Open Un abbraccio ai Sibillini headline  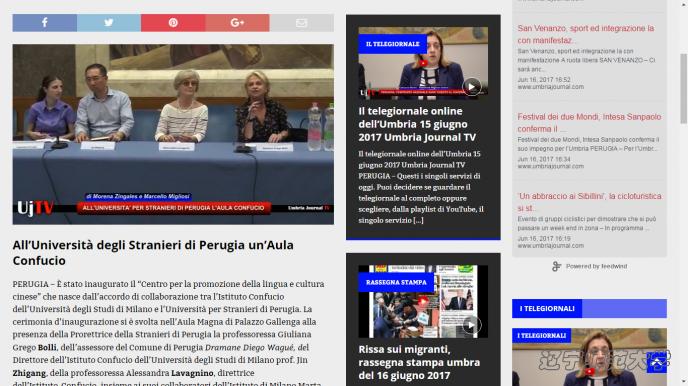589,202
